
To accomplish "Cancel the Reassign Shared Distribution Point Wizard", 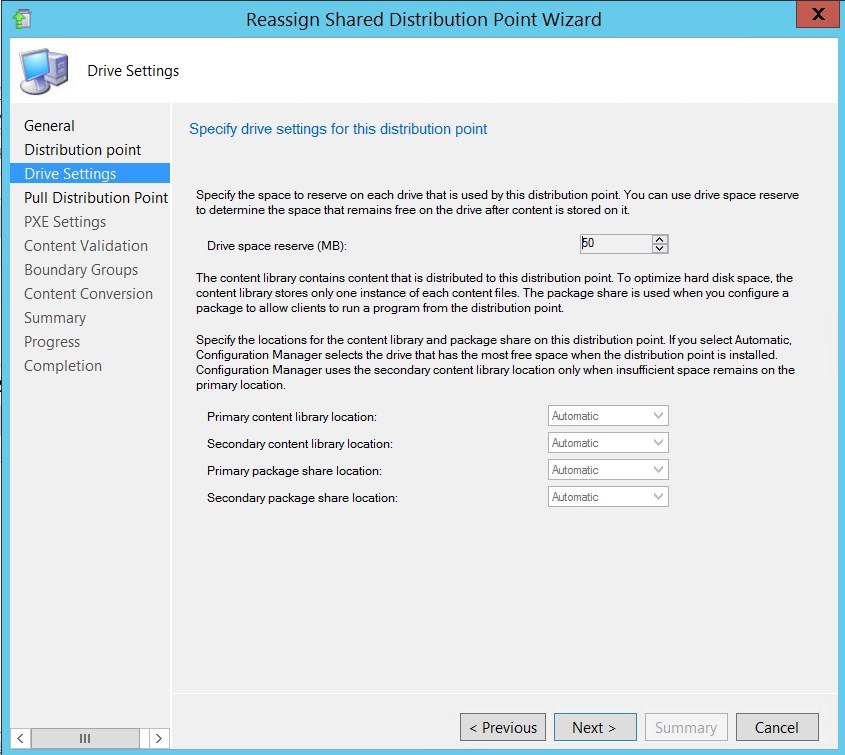I will (x=777, y=727).
